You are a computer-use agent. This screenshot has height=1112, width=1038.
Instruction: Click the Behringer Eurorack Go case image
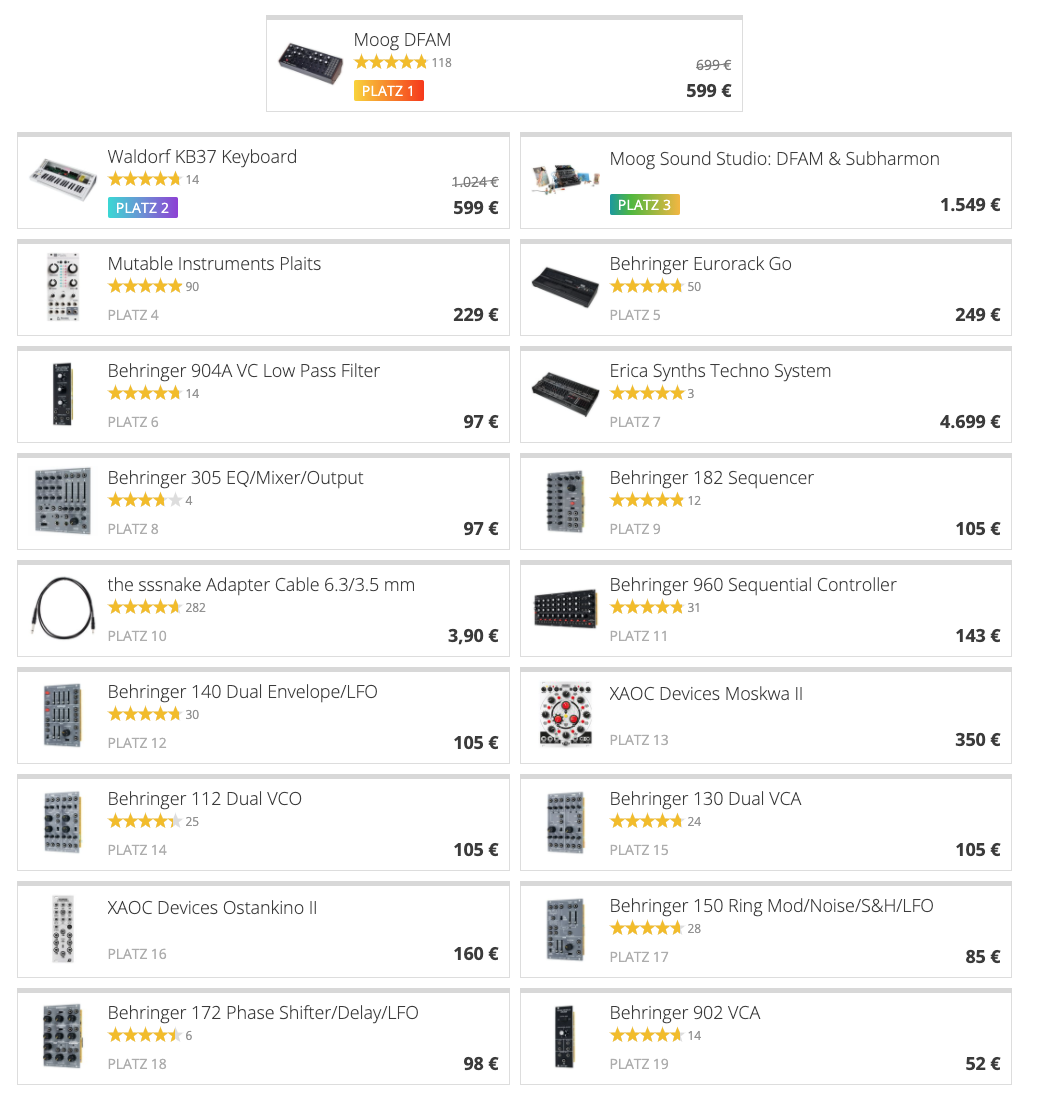click(x=565, y=287)
